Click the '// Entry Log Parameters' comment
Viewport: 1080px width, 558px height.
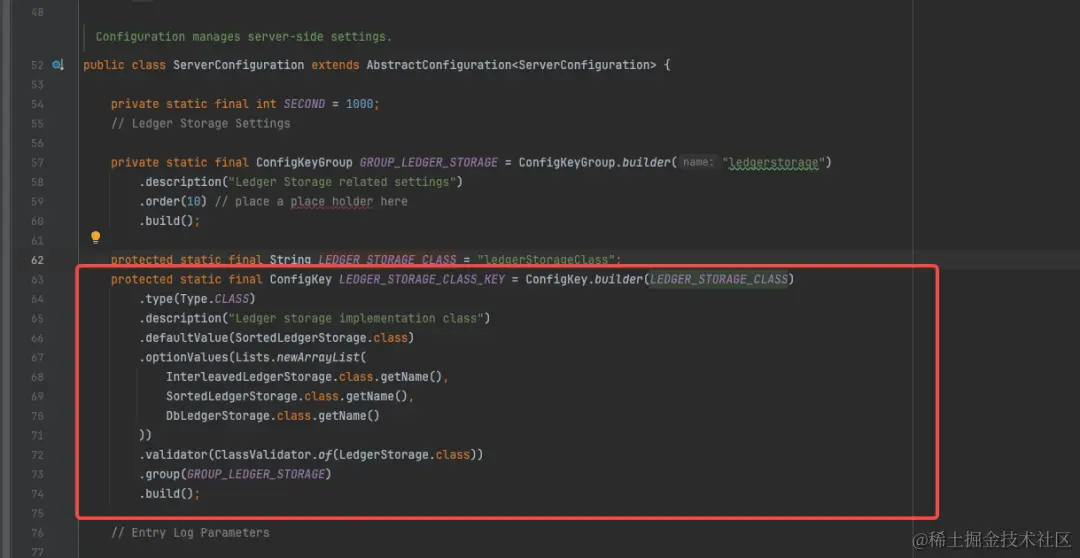click(x=190, y=533)
